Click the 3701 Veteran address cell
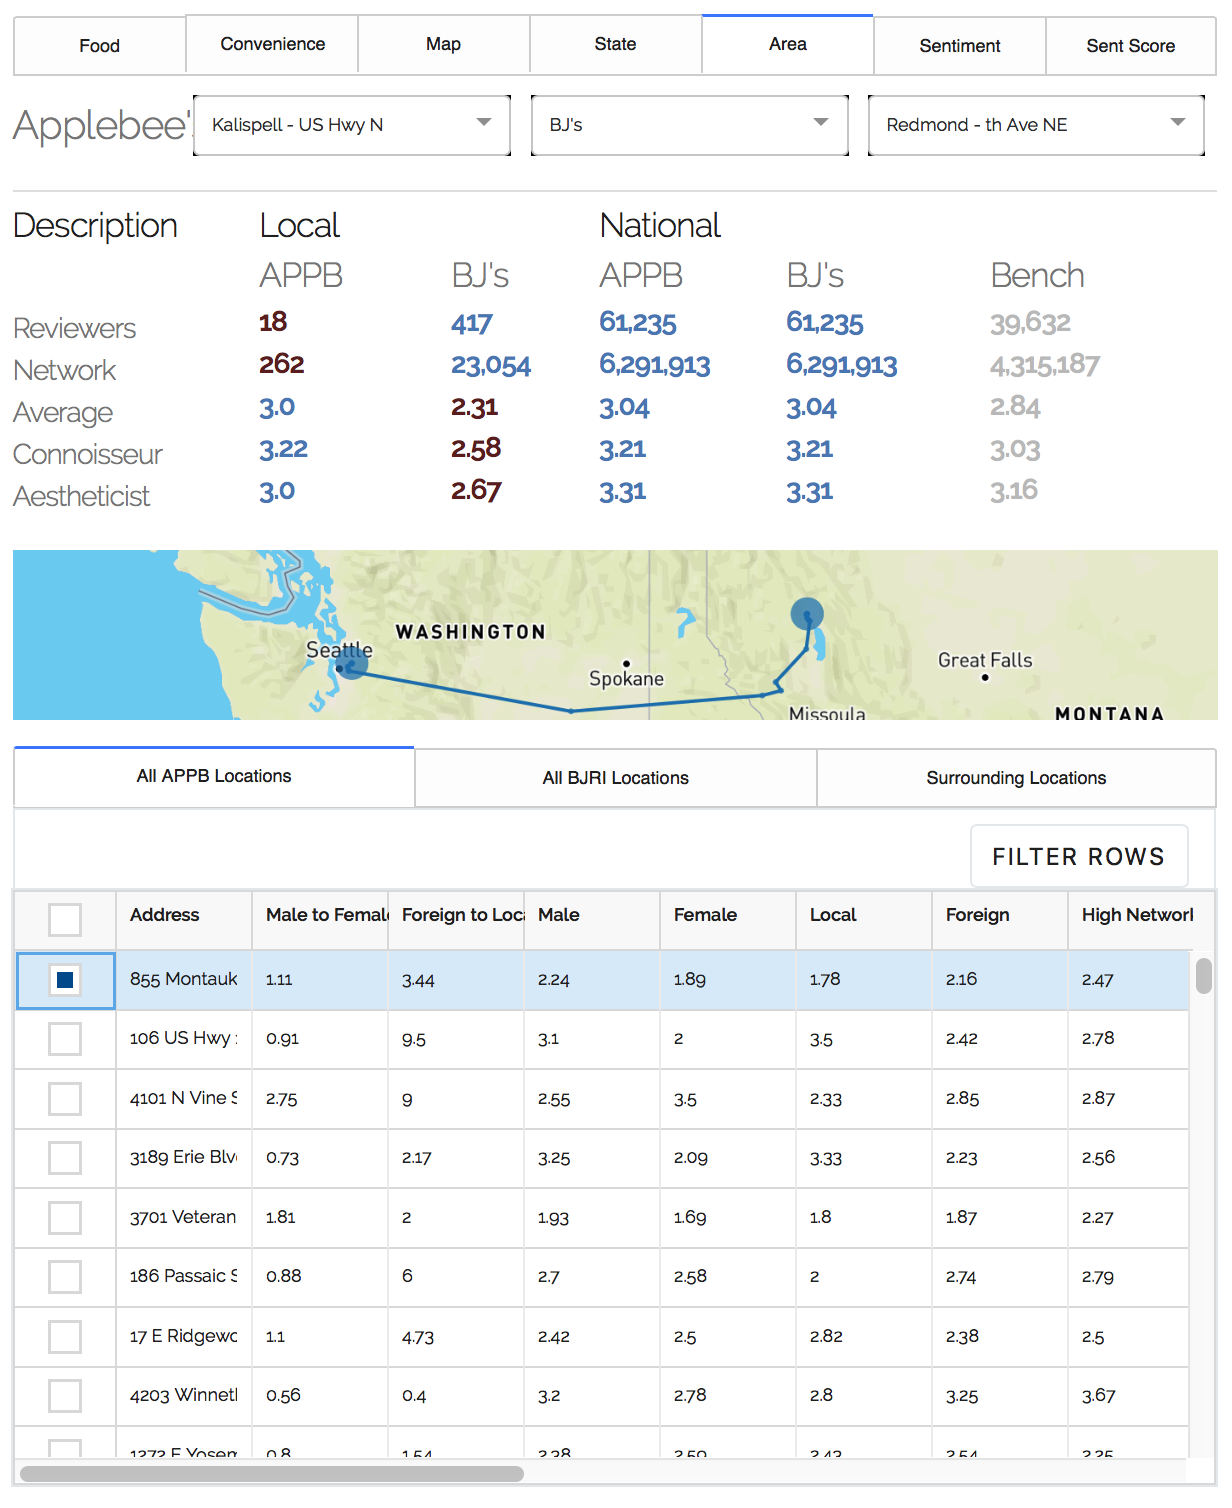Image resolution: width=1232 pixels, height=1508 pixels. [x=184, y=1218]
